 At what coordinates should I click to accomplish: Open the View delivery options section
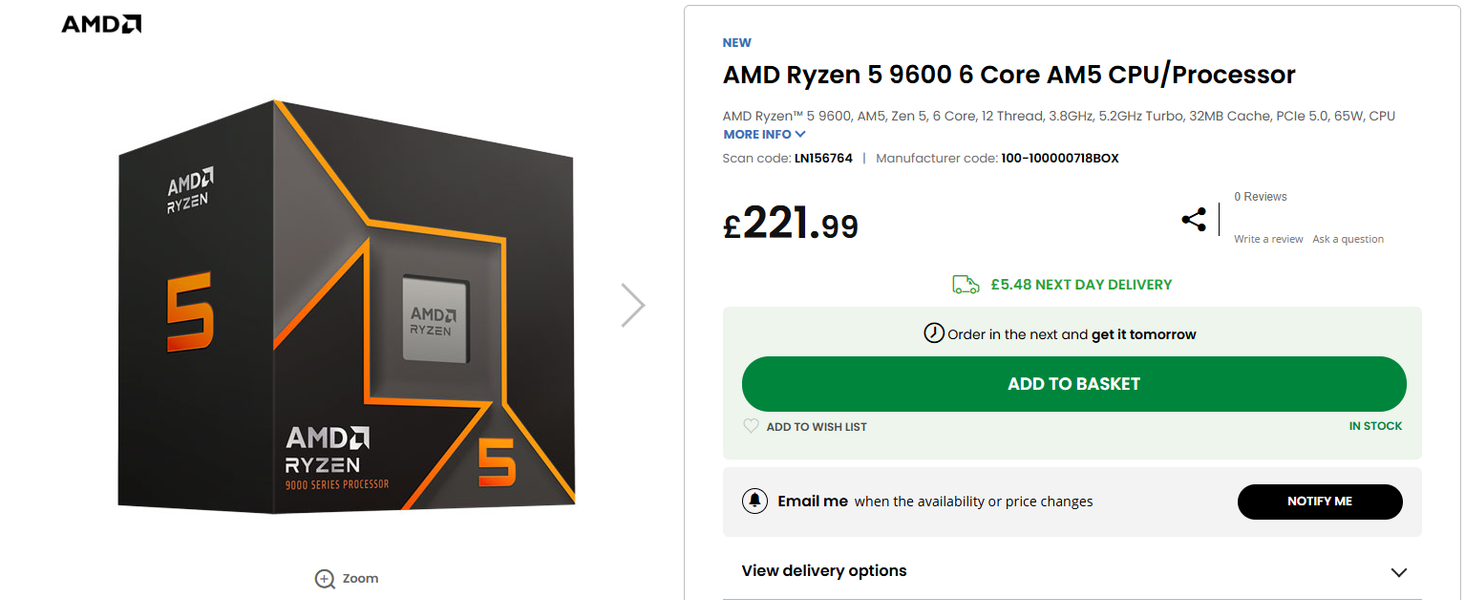(x=824, y=571)
